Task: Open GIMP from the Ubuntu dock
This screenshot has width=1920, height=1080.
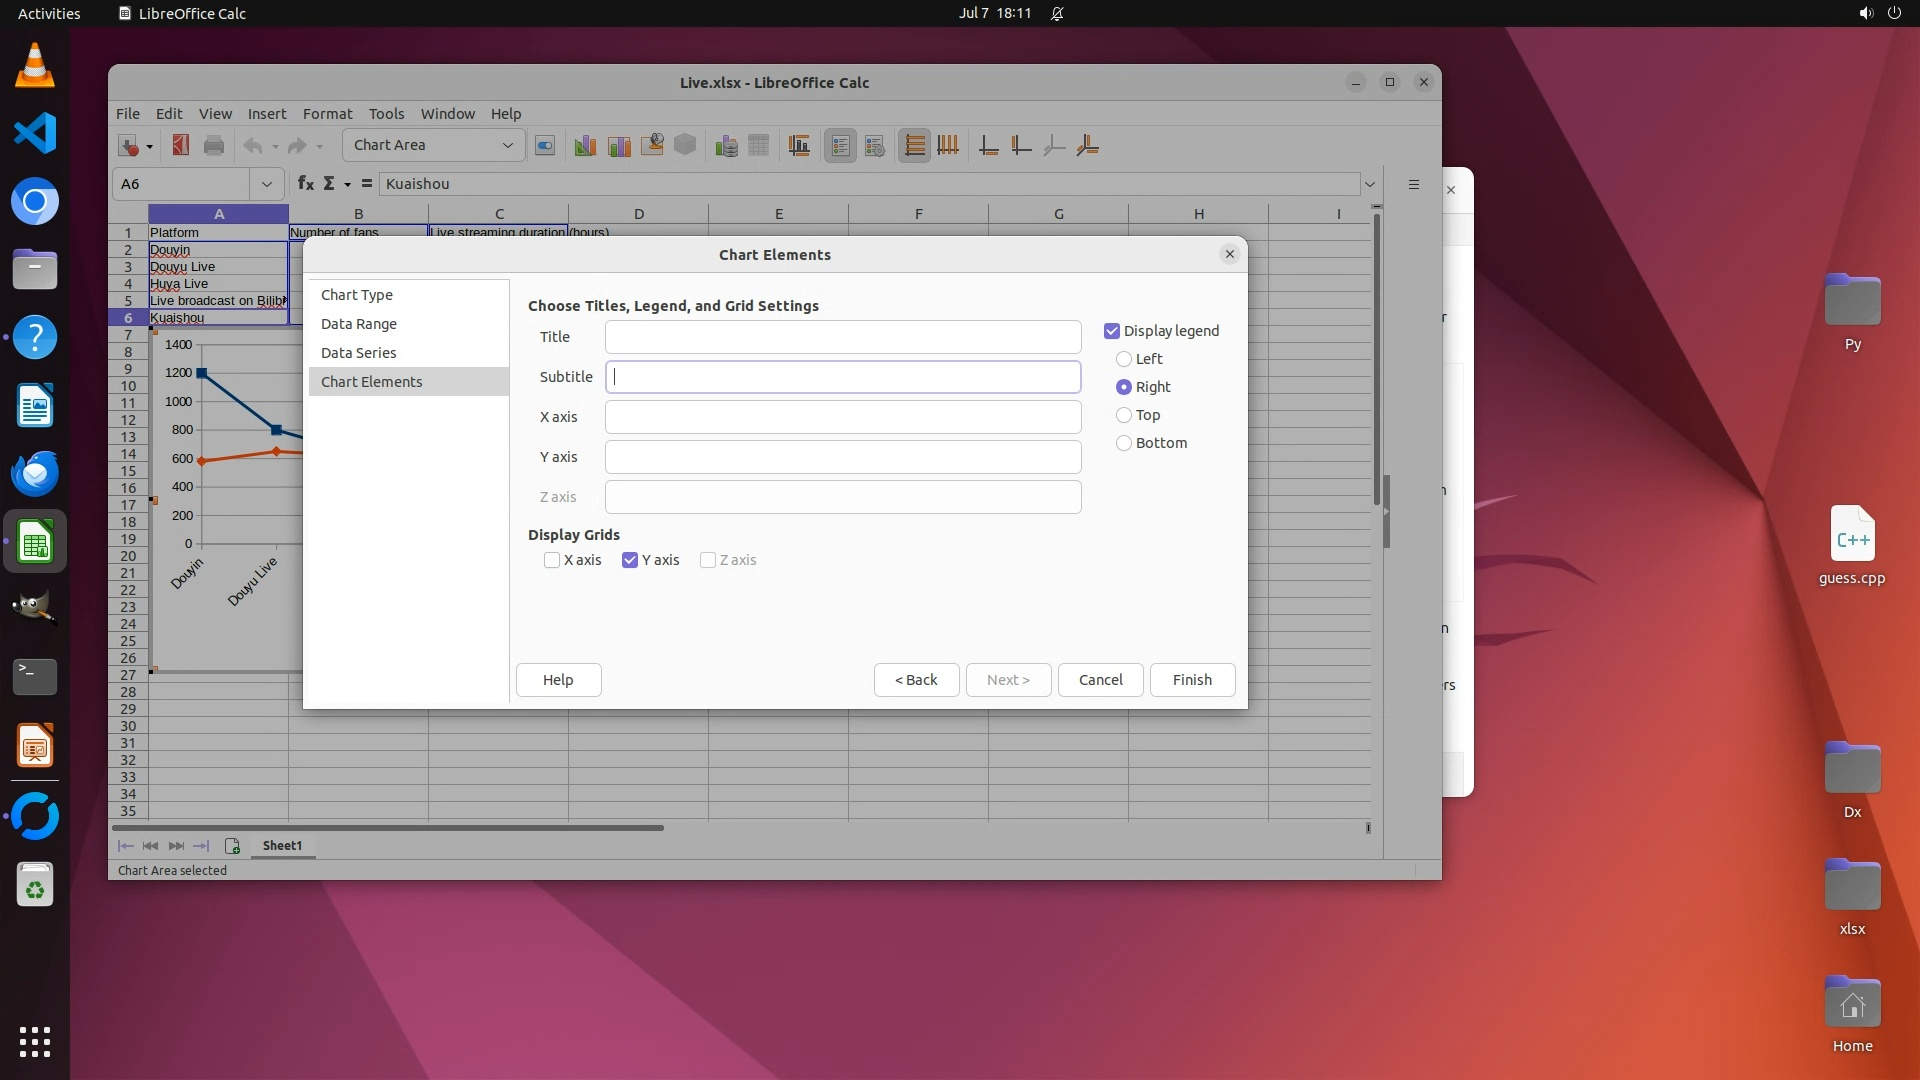Action: point(35,608)
